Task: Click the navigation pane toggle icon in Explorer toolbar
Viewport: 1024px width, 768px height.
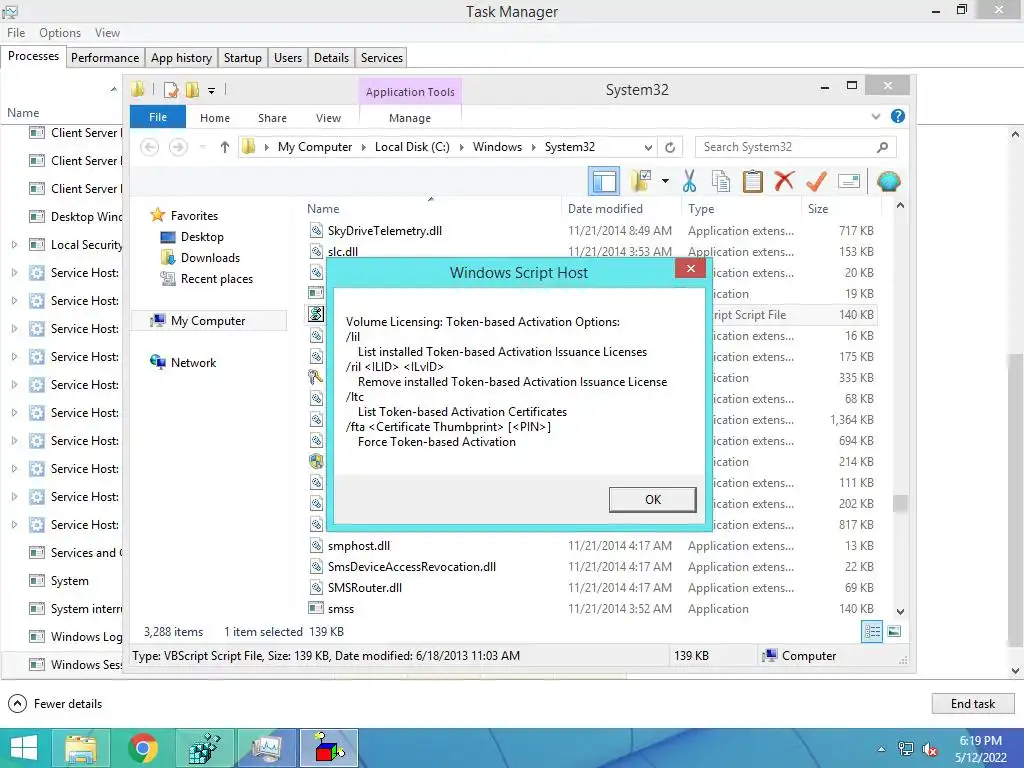Action: [x=604, y=181]
